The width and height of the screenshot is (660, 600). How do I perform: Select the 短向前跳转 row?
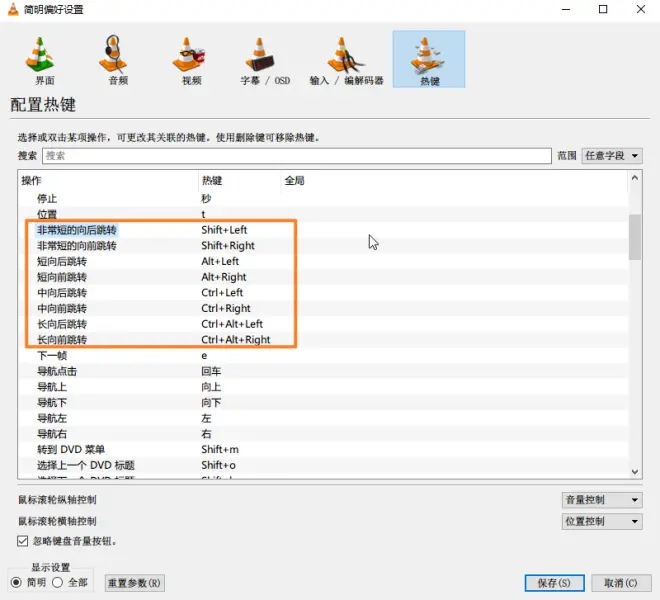tap(323, 277)
